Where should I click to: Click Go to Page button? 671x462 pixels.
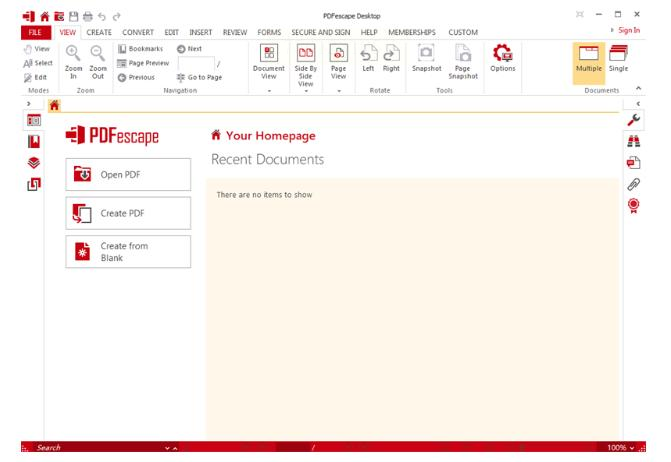pos(199,77)
